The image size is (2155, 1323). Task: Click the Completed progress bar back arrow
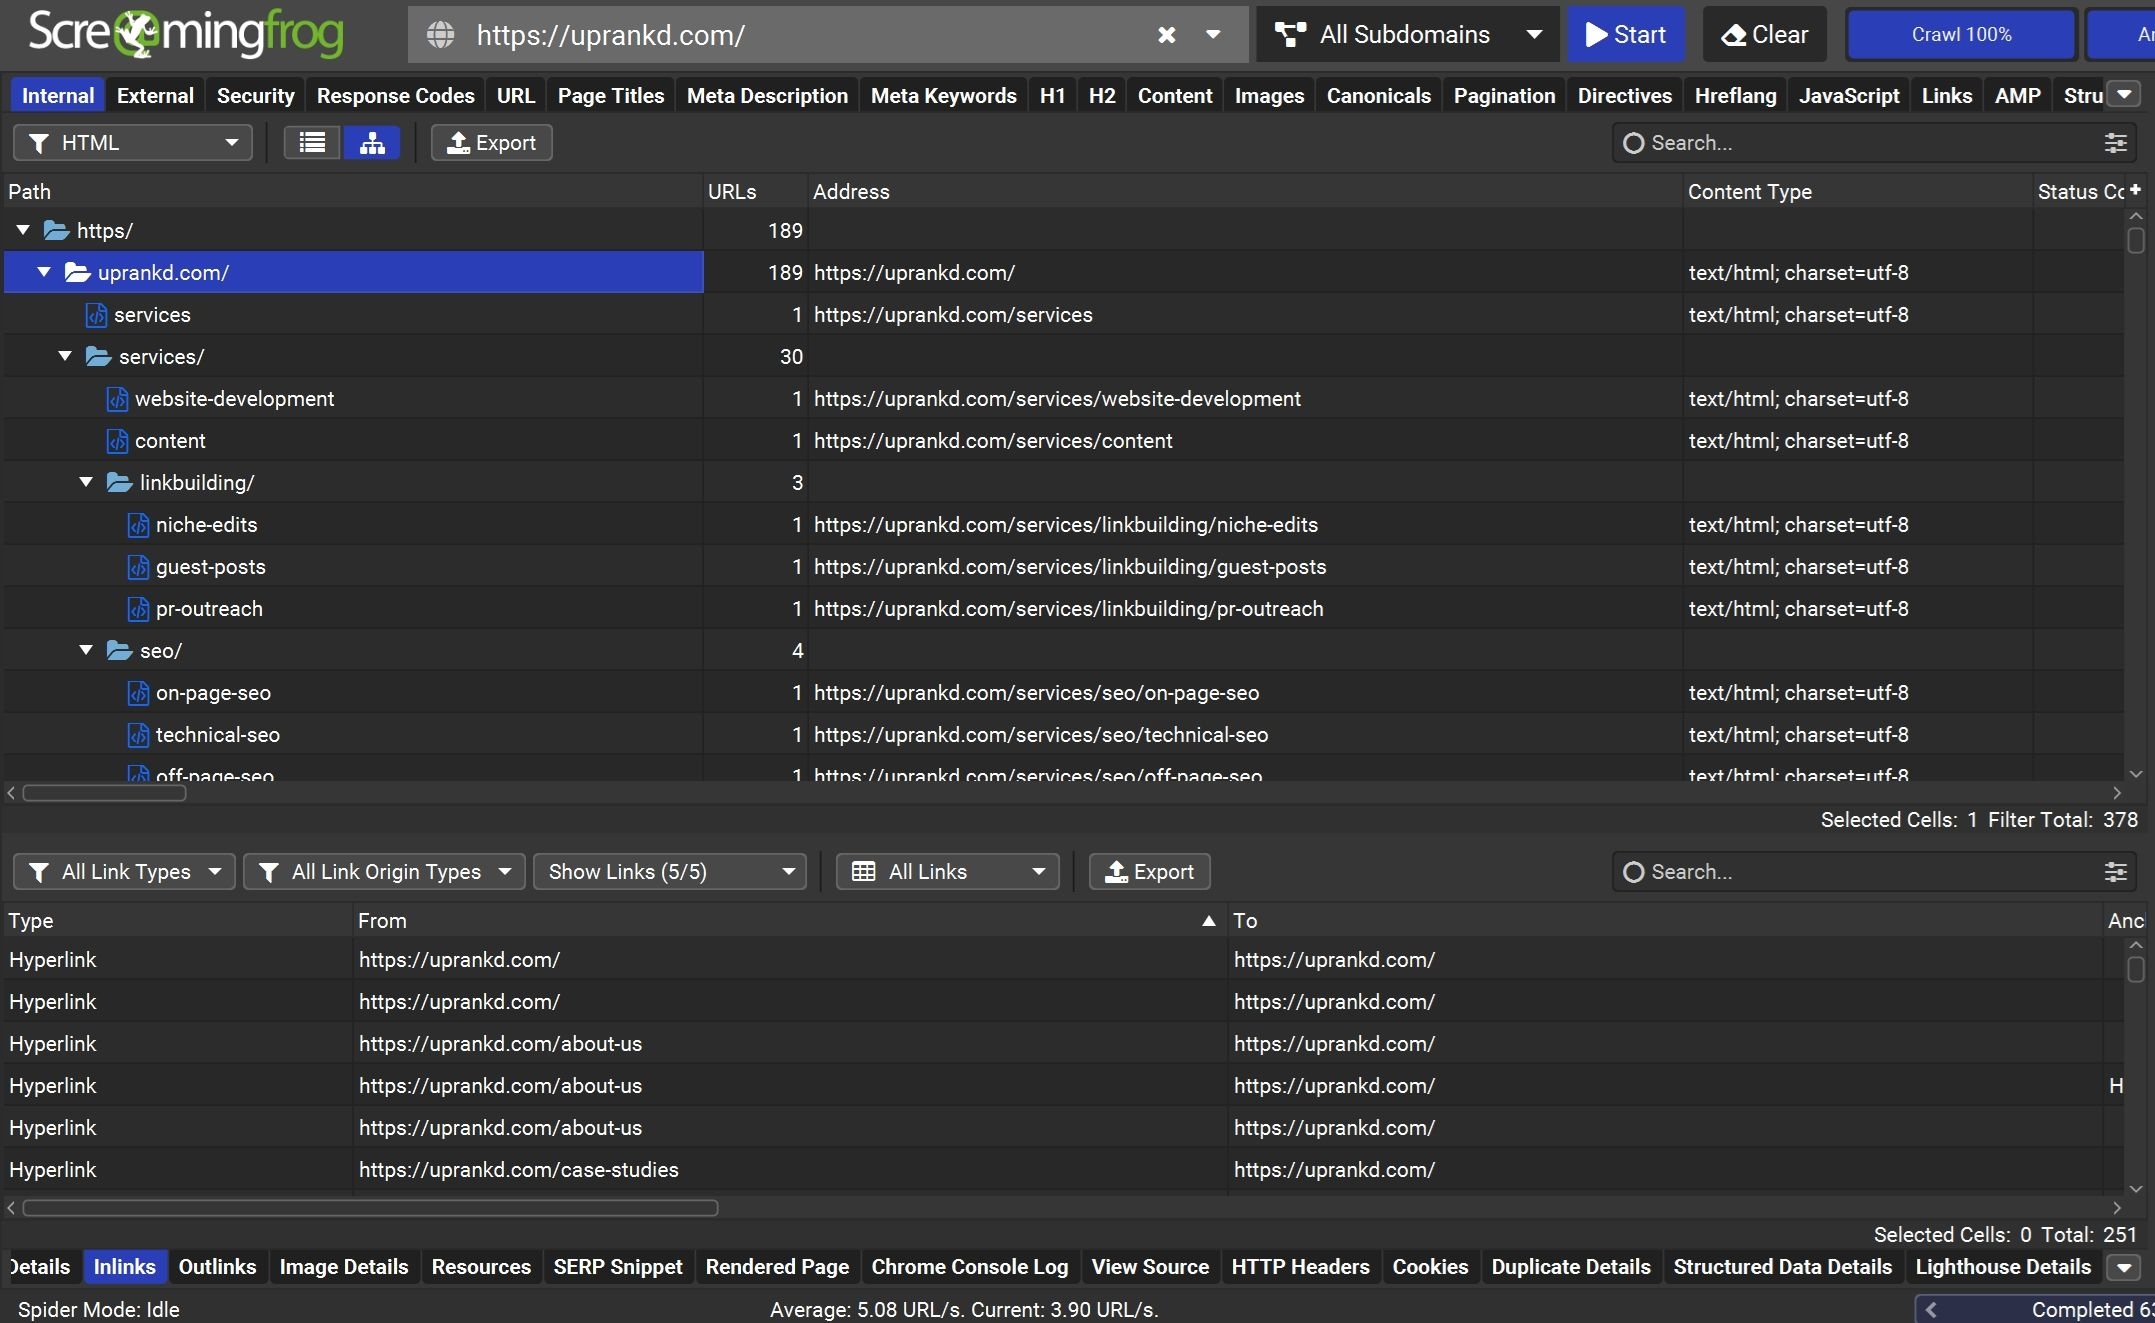(x=1930, y=1309)
